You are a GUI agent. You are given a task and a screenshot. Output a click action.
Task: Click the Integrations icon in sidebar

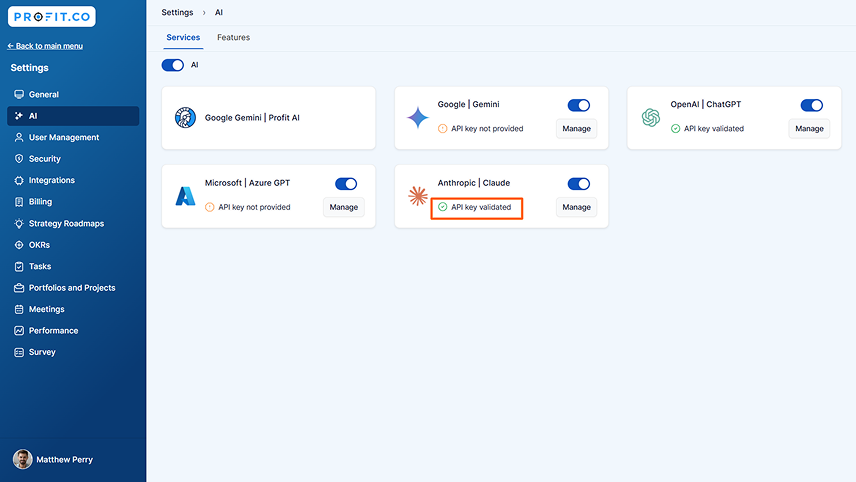19,180
